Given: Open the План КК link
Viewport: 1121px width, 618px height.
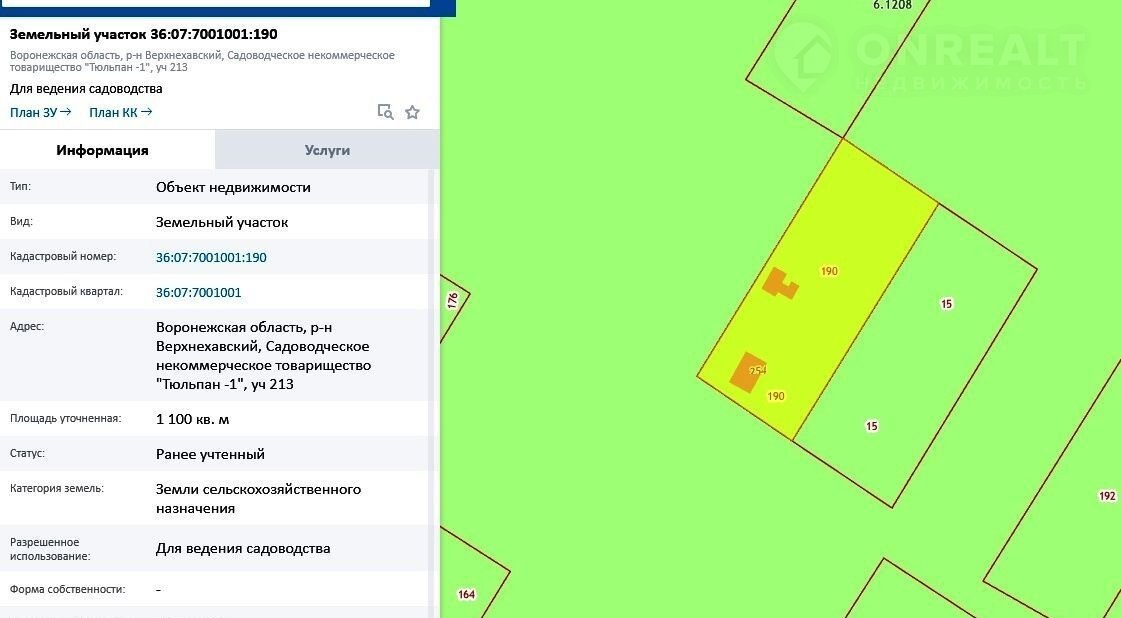Looking at the screenshot, I should click(x=112, y=113).
